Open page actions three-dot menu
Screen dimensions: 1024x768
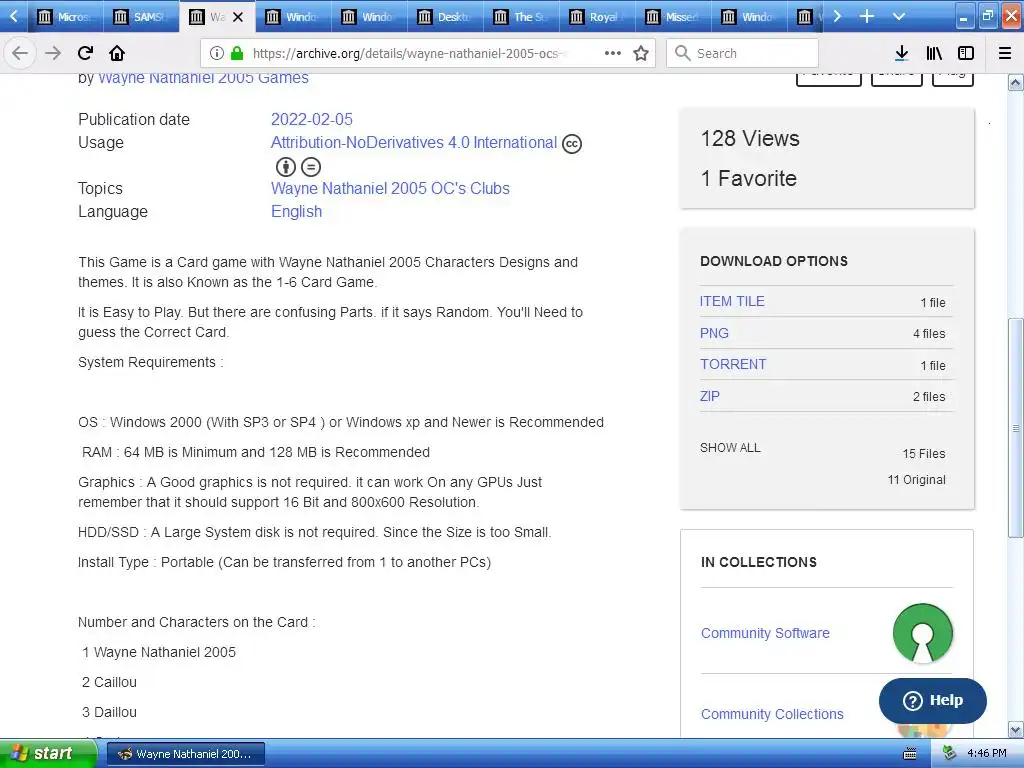(x=613, y=53)
